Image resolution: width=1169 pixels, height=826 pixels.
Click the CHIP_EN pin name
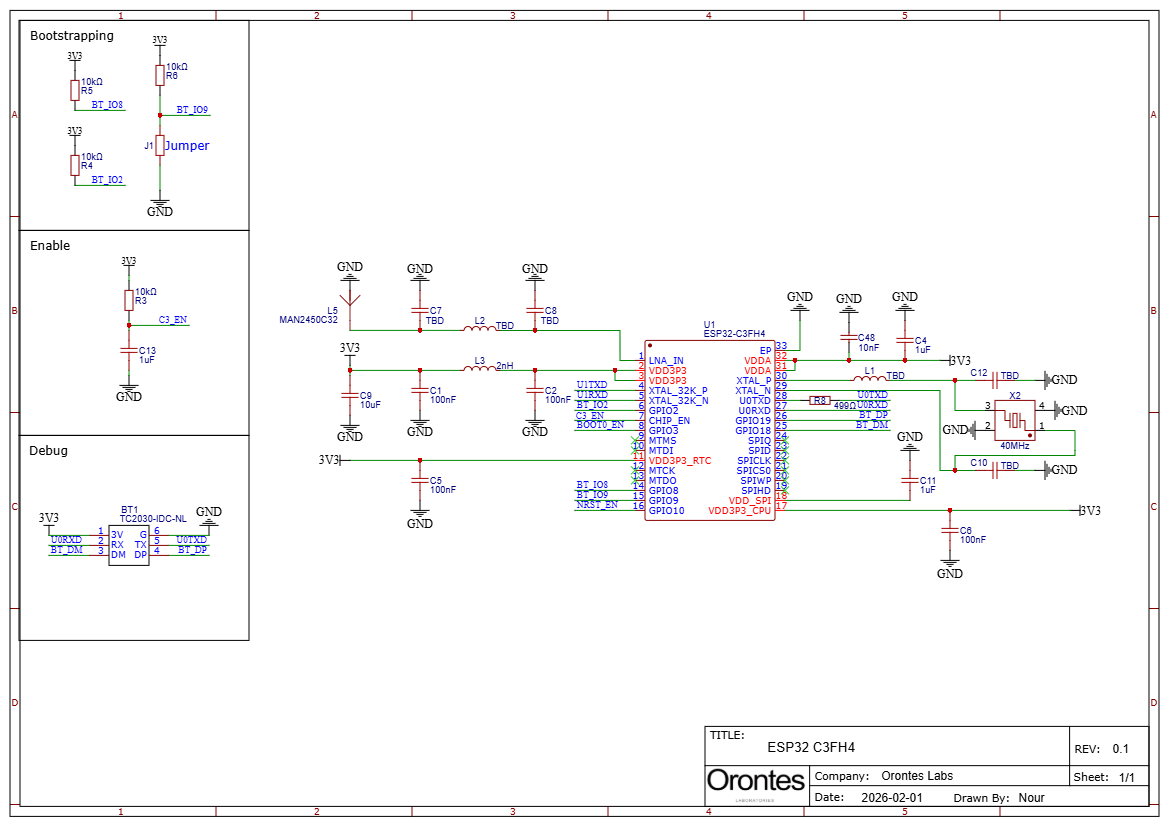669,420
